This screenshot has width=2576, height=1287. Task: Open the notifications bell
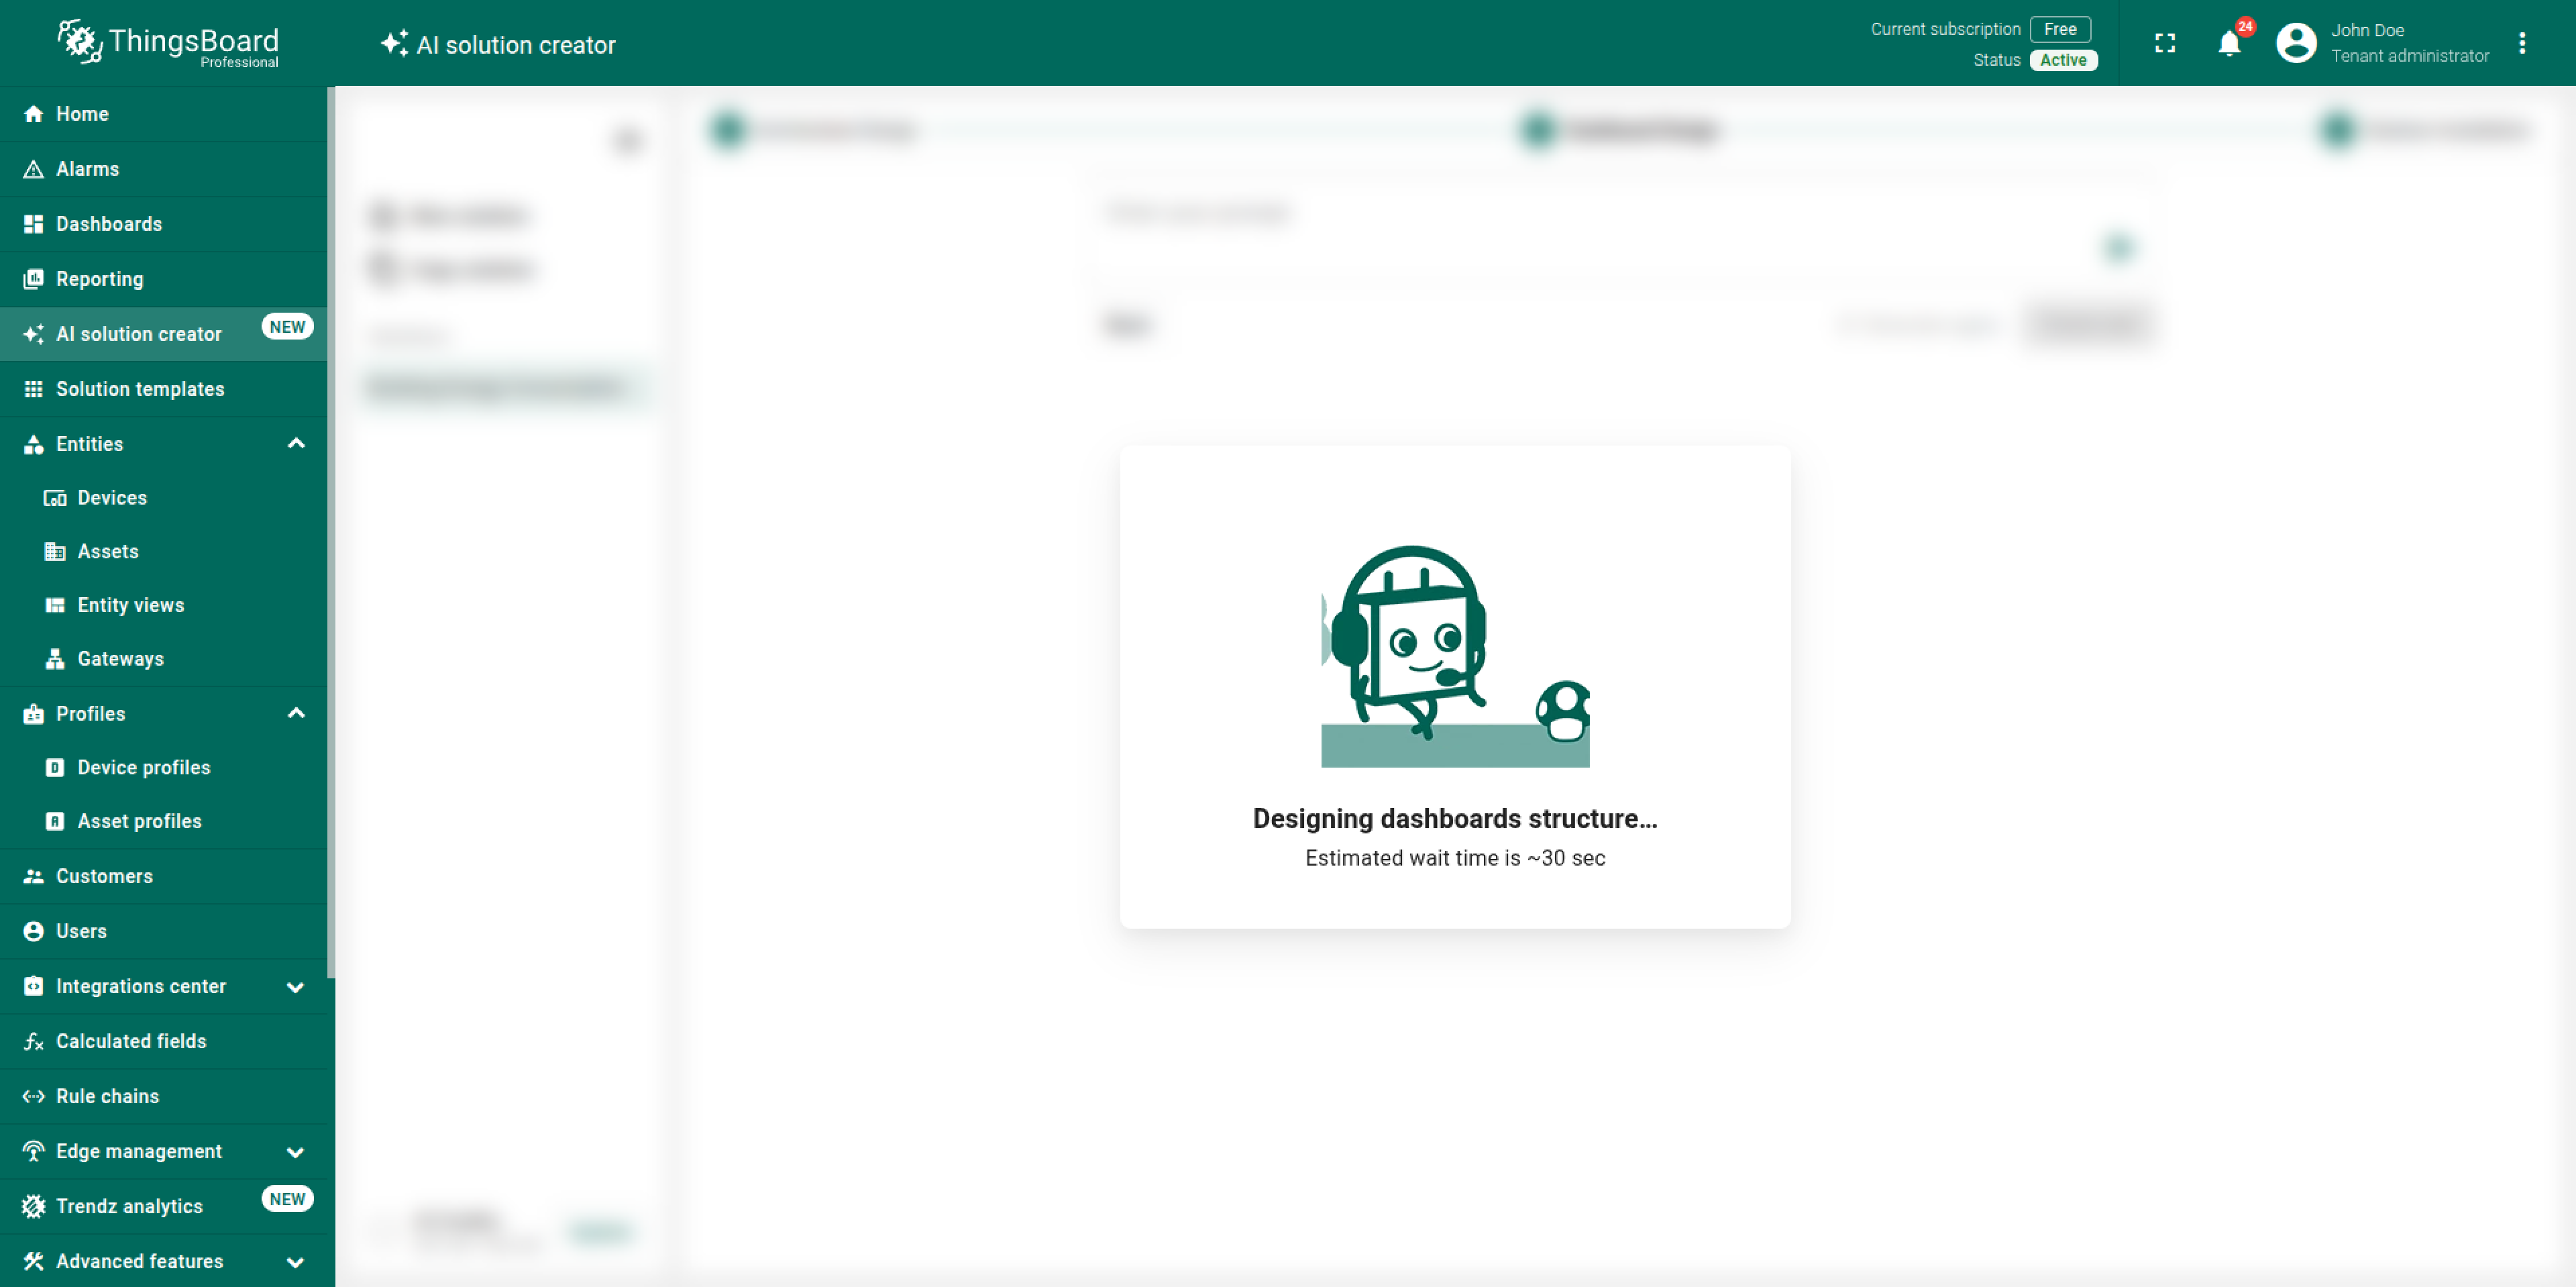(x=2228, y=43)
